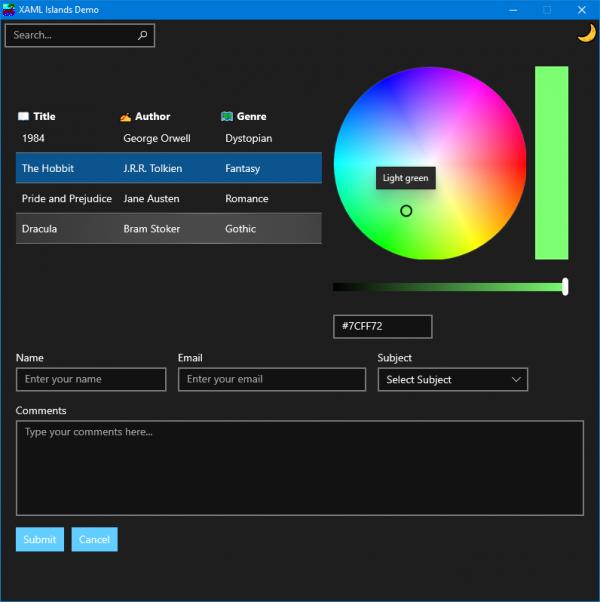Screen dimensions: 600x602
Task: Click the XAML Islands Demo app icon
Action: point(8,10)
